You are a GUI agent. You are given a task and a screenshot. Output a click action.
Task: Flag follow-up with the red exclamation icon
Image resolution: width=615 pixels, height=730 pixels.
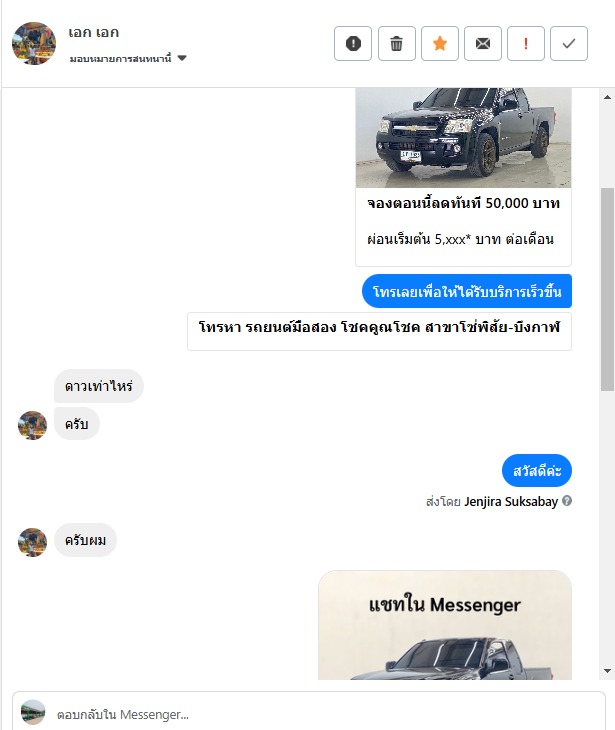click(526, 44)
